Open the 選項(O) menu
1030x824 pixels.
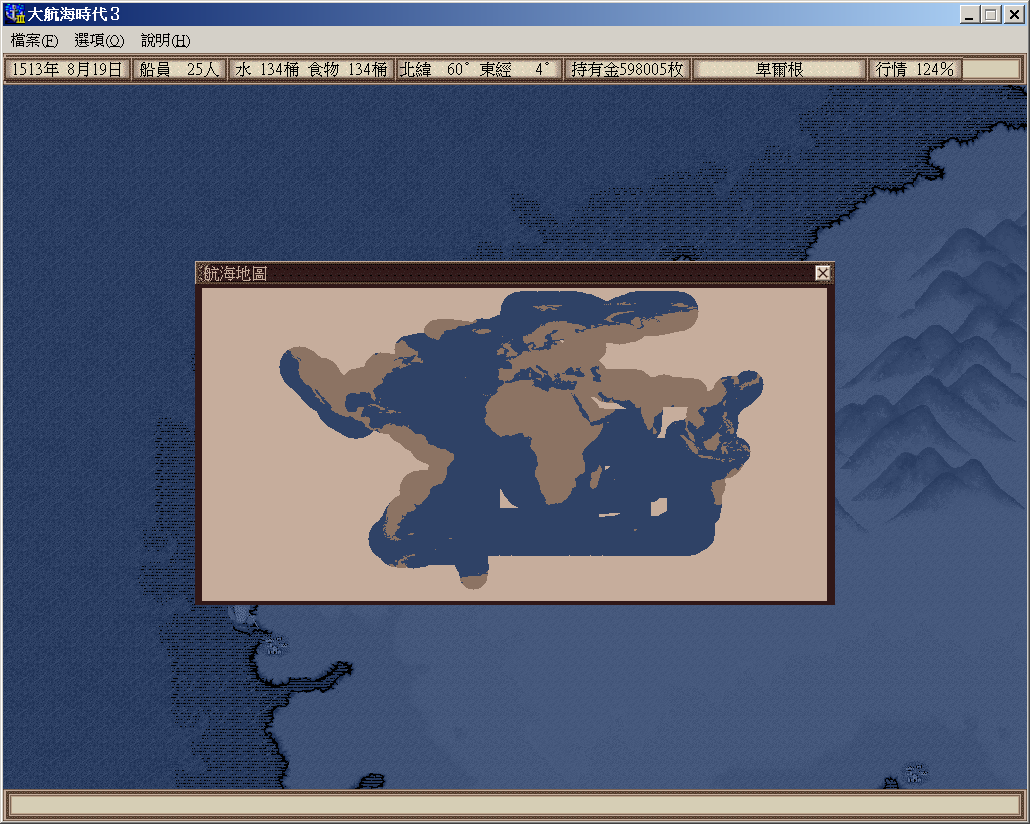click(99, 41)
